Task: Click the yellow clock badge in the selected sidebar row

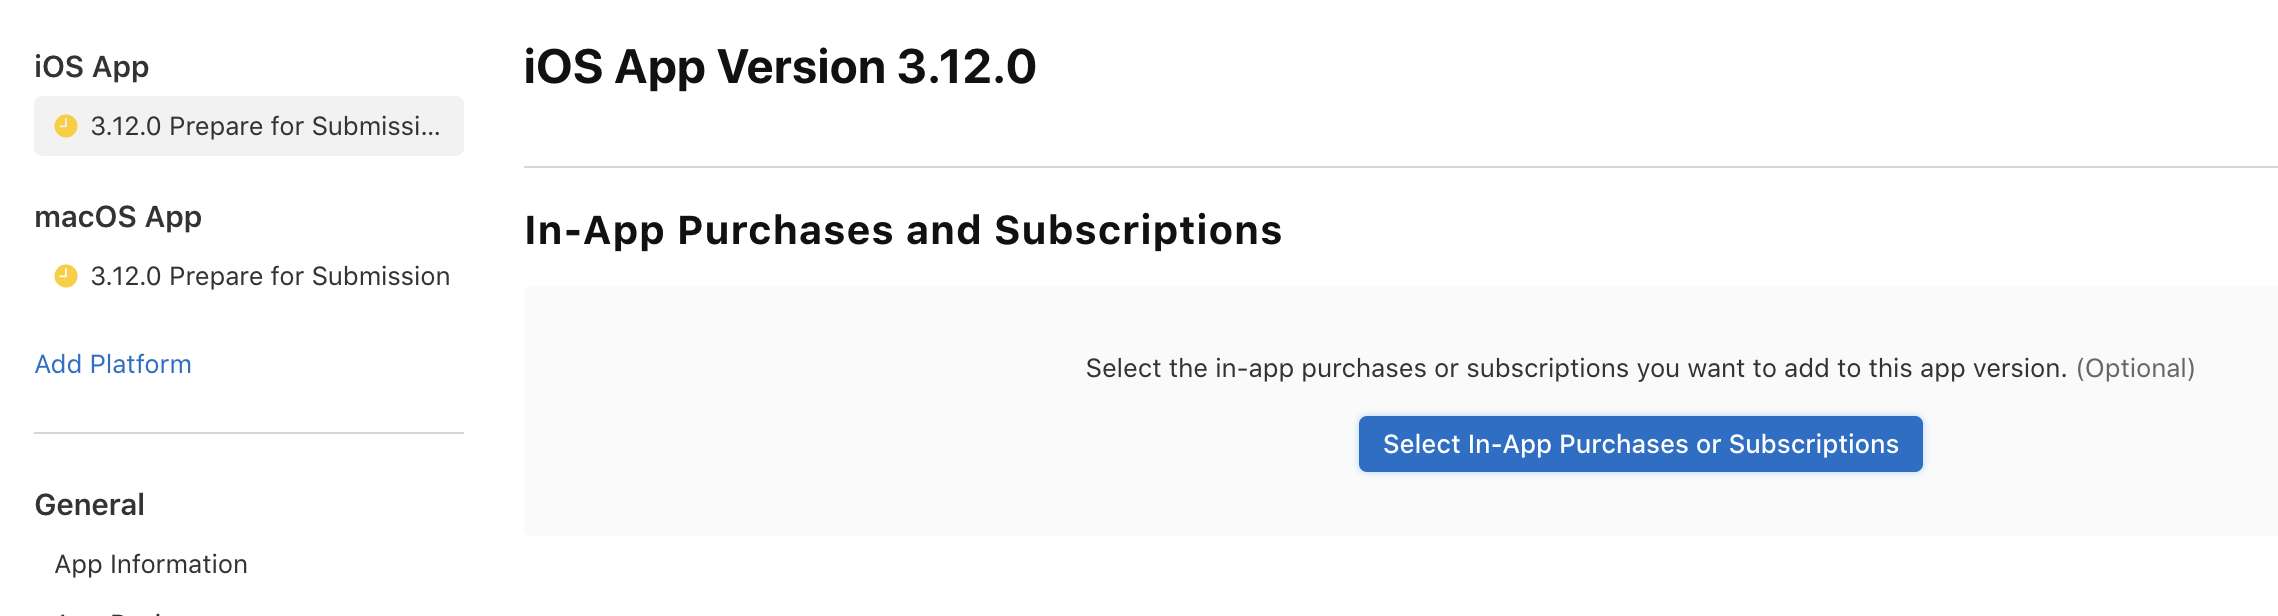Action: [x=67, y=126]
